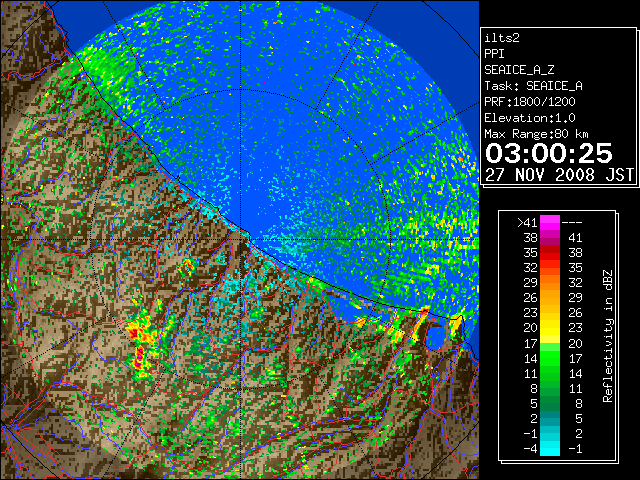Pick the magenta swatch for above 41 dBZ

550,222
